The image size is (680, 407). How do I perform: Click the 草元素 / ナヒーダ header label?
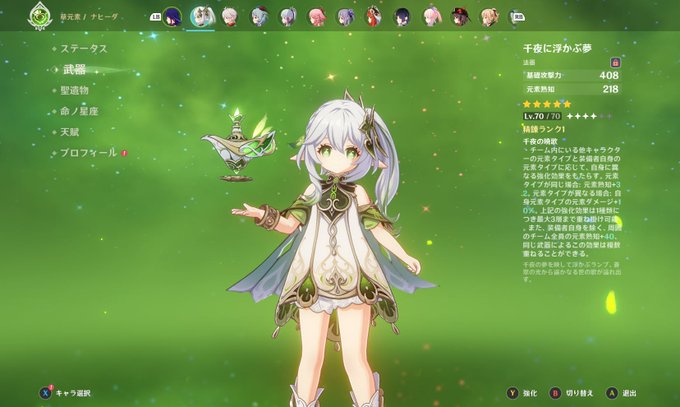[89, 17]
